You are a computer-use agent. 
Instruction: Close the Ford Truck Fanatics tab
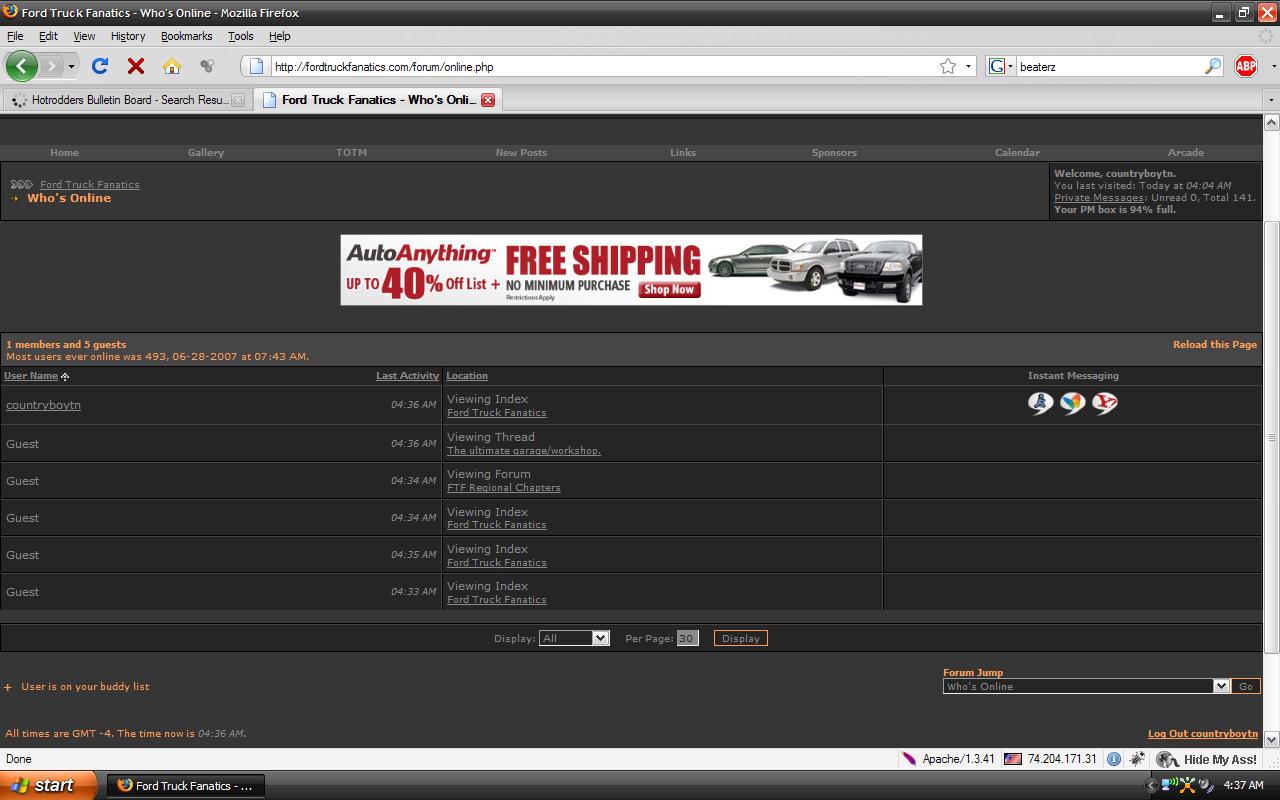488,100
